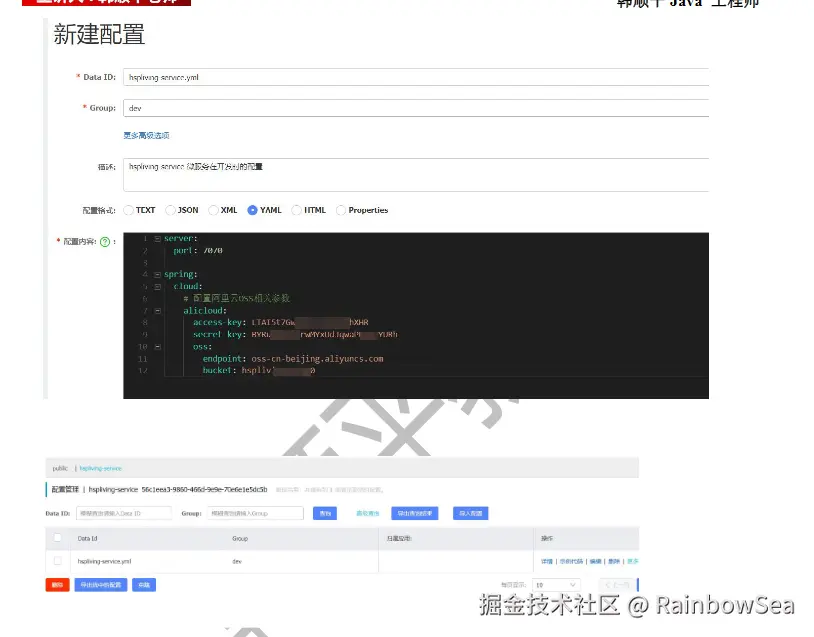Tick the checkbox for hspliving-service.yml row

(x=58, y=561)
